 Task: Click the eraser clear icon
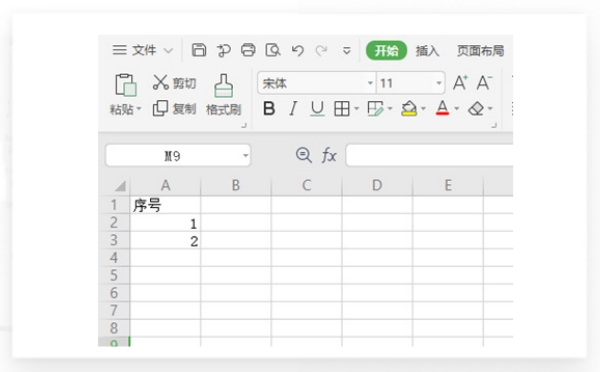click(x=476, y=109)
